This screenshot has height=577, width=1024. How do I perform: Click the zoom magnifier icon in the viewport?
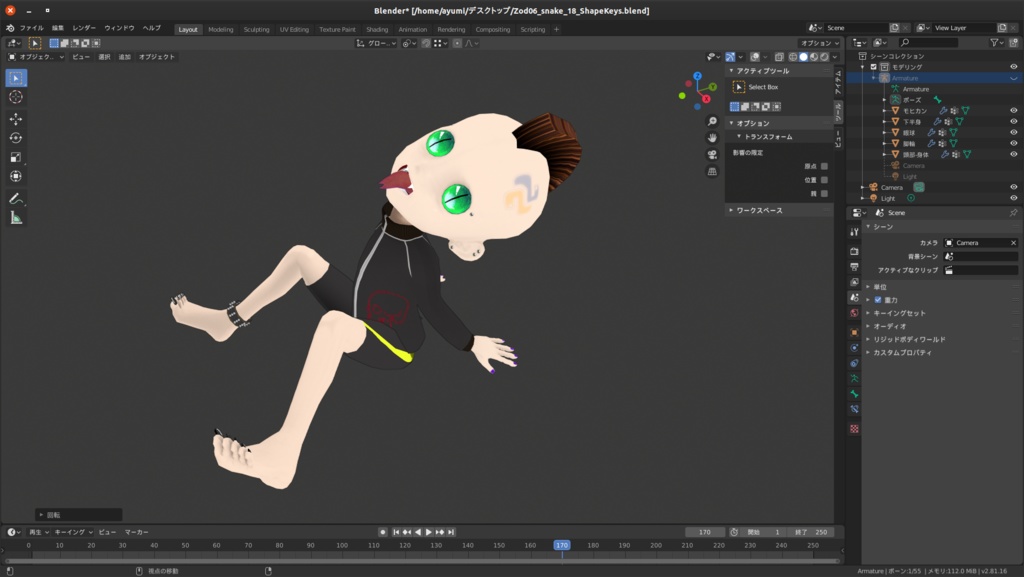[712, 121]
